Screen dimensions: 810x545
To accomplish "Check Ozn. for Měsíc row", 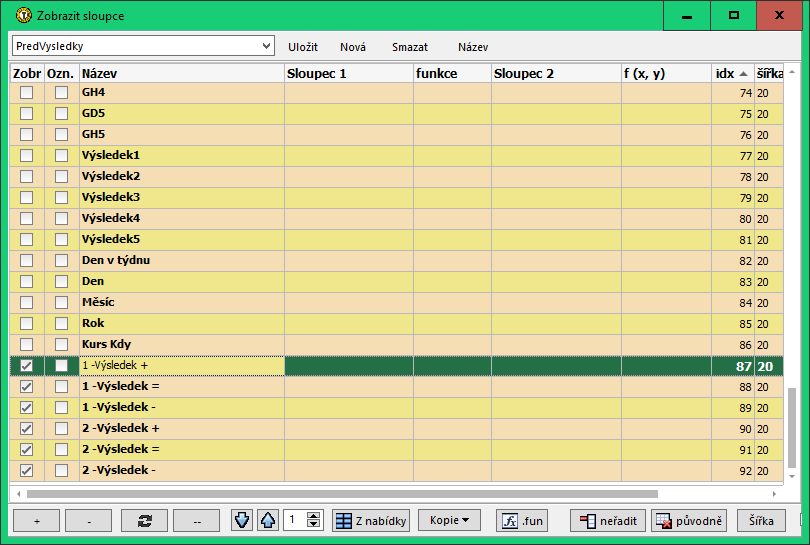I will coord(61,303).
